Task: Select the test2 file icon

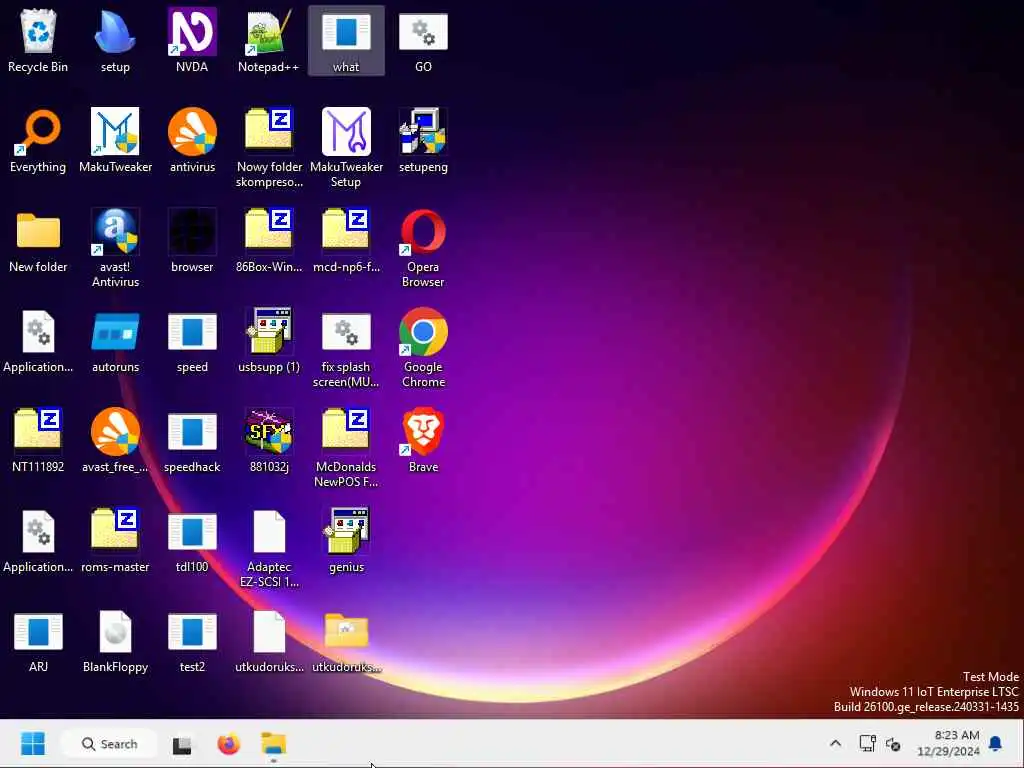Action: [192, 641]
